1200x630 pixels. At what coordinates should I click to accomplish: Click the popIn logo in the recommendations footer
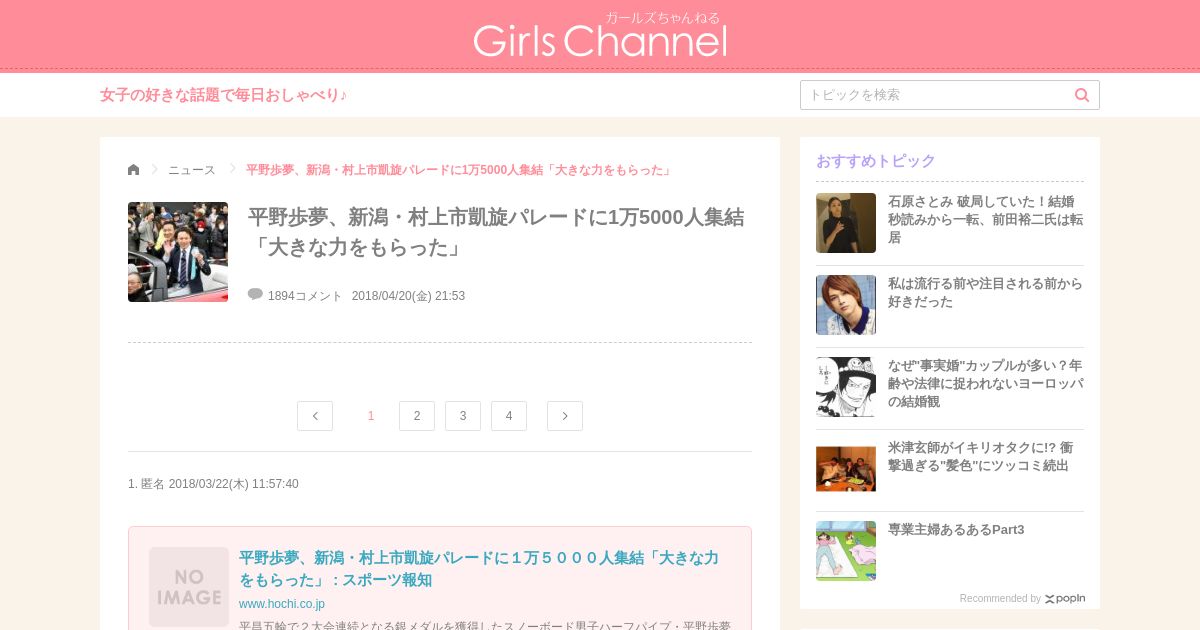1065,599
